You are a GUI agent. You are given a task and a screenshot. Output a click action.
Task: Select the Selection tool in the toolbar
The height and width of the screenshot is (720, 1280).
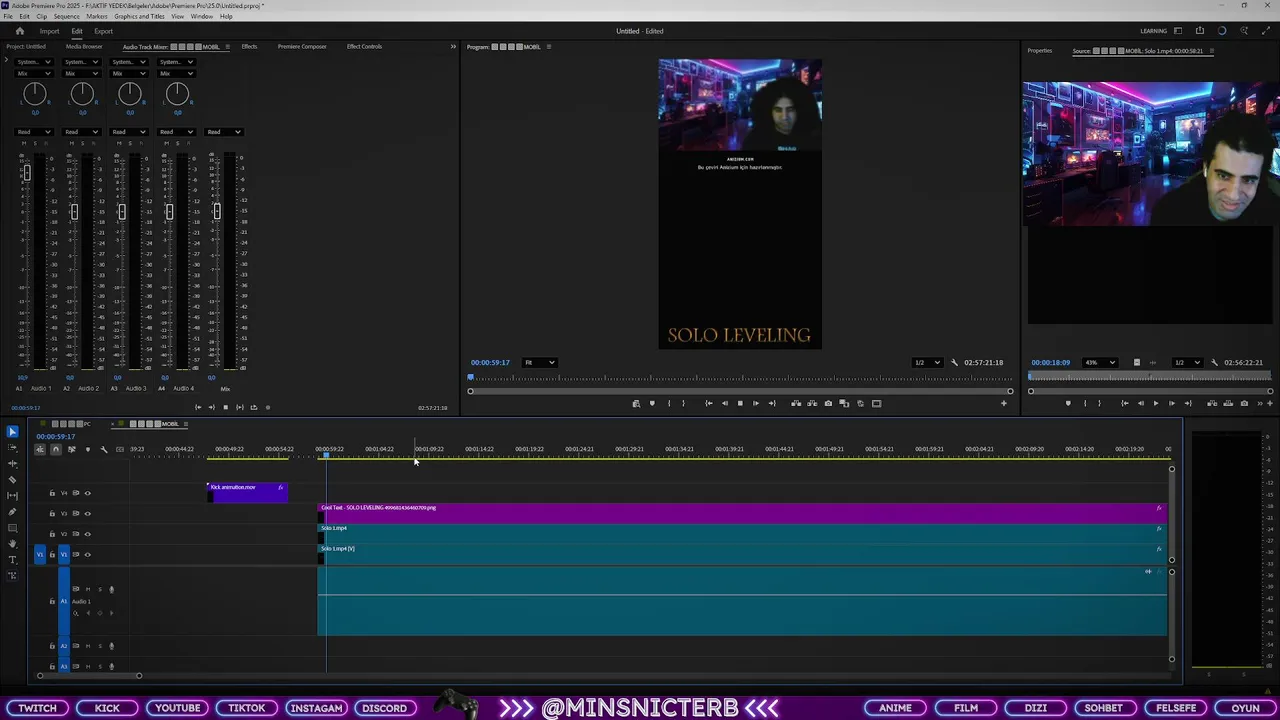12,432
